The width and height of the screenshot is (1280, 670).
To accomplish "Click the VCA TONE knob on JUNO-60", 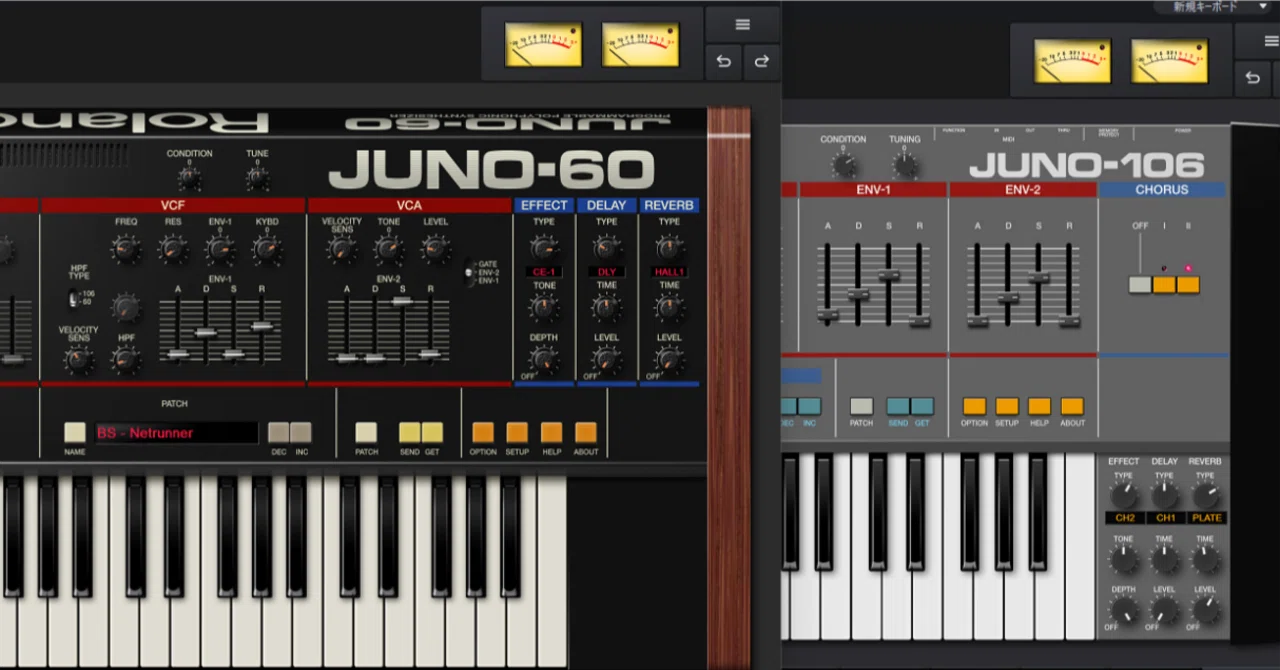I will 389,250.
